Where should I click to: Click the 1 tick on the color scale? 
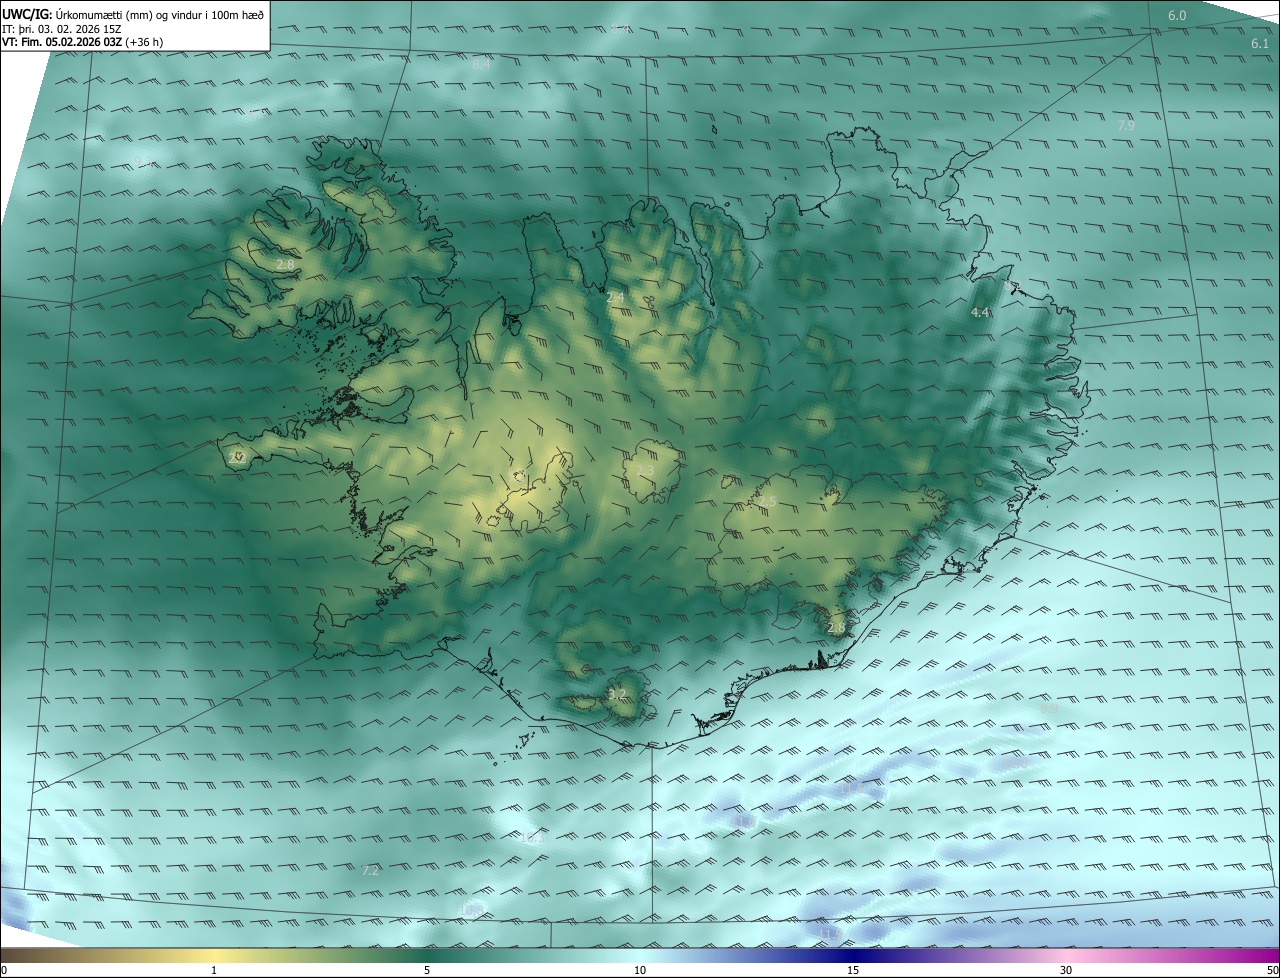coord(214,970)
